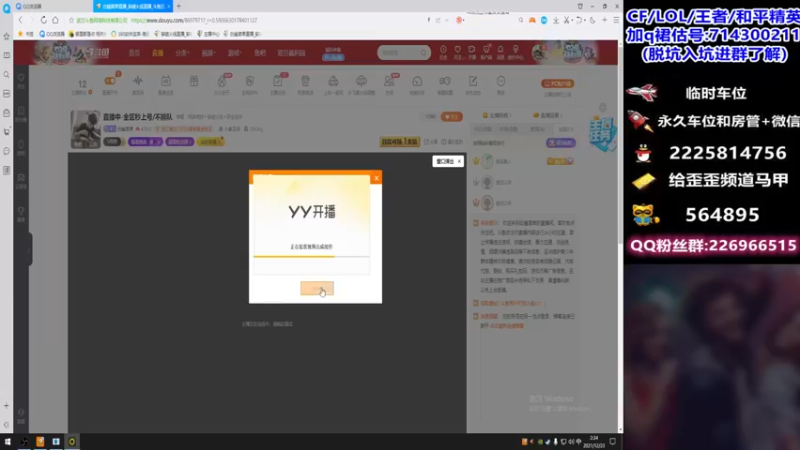Expand the 视频 nav dropdown
This screenshot has width=800, height=450.
[208, 53]
